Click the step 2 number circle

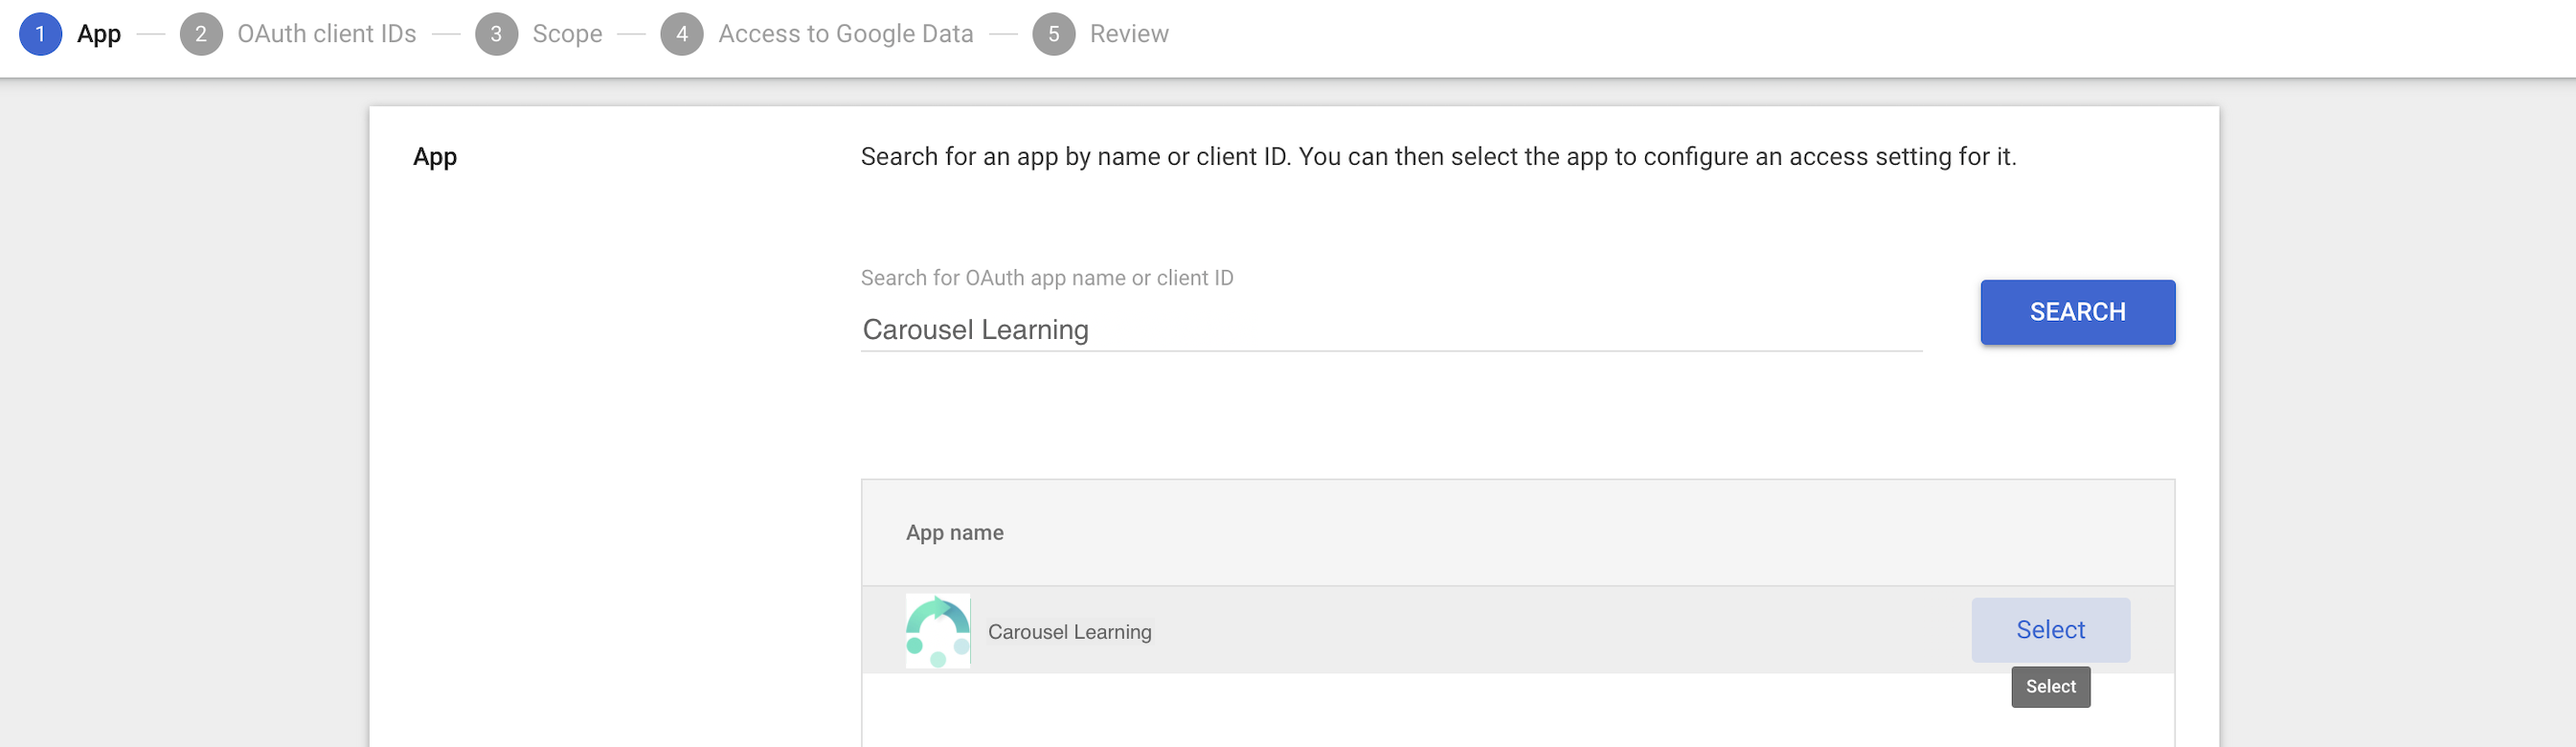click(201, 34)
